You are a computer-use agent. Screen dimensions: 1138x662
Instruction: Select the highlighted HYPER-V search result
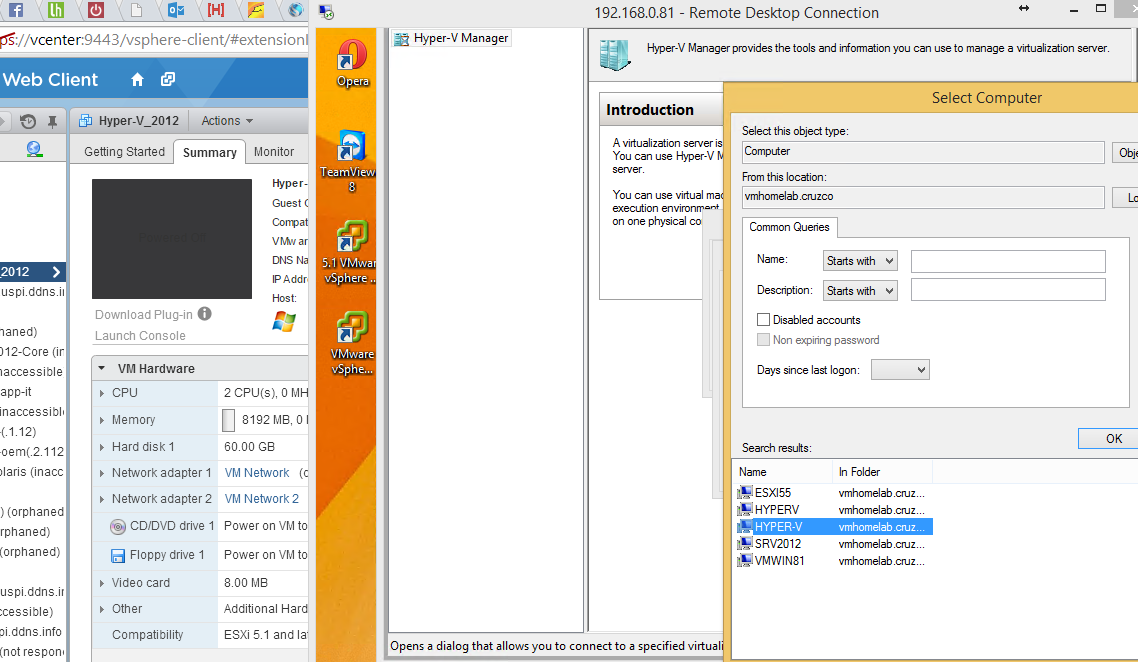point(834,526)
